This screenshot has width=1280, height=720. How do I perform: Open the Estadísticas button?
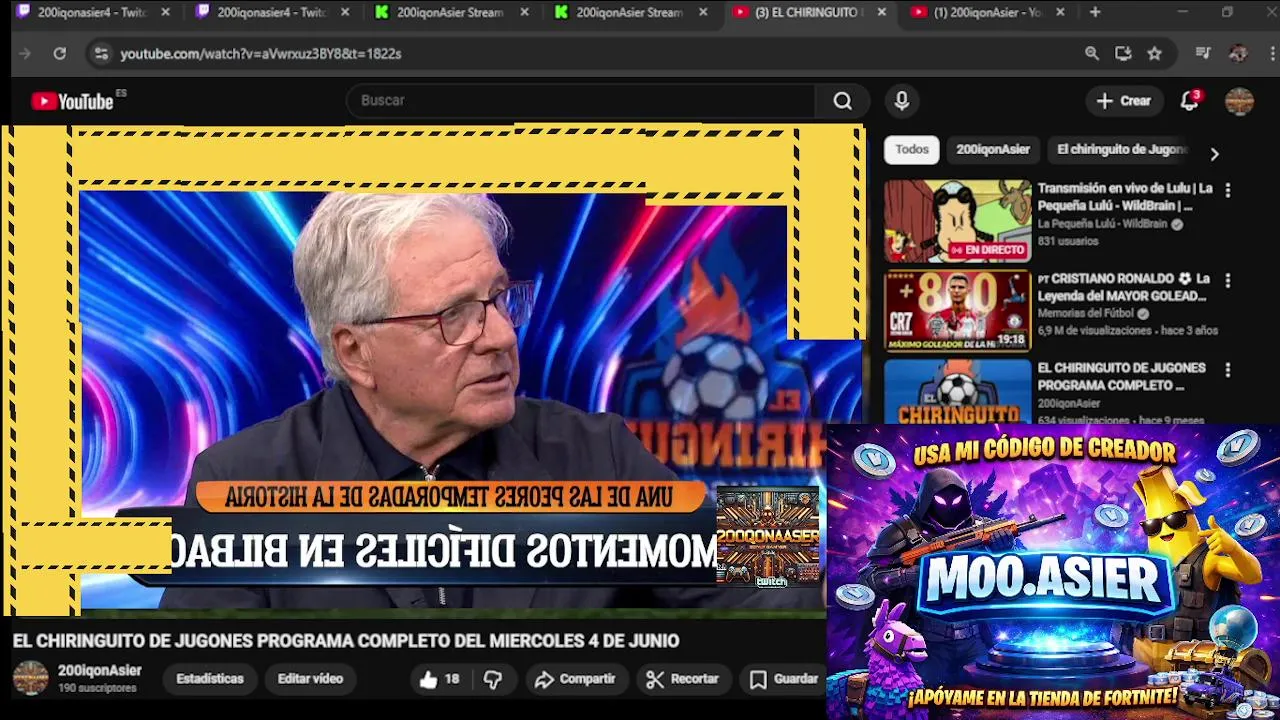click(210, 679)
